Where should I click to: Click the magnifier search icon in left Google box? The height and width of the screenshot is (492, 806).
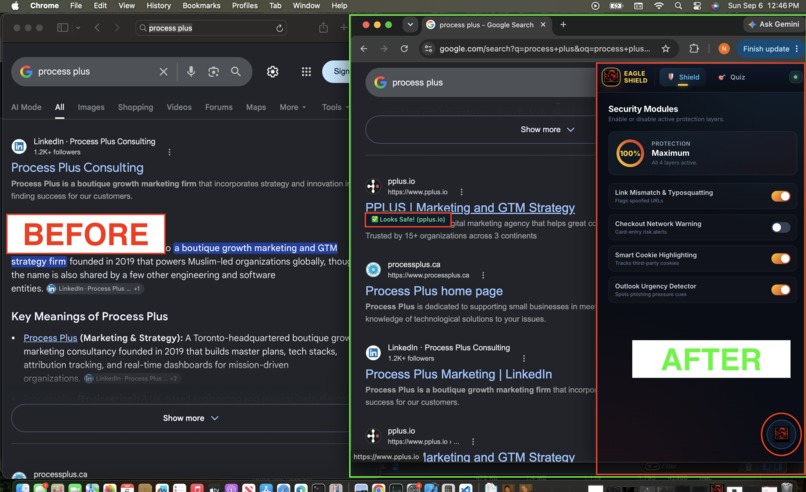[235, 71]
